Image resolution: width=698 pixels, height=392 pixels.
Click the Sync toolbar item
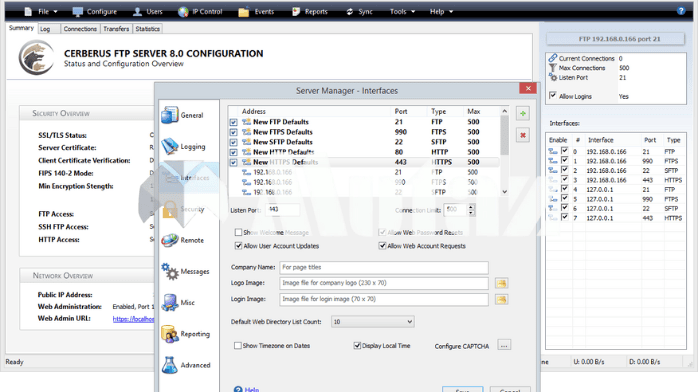[359, 12]
